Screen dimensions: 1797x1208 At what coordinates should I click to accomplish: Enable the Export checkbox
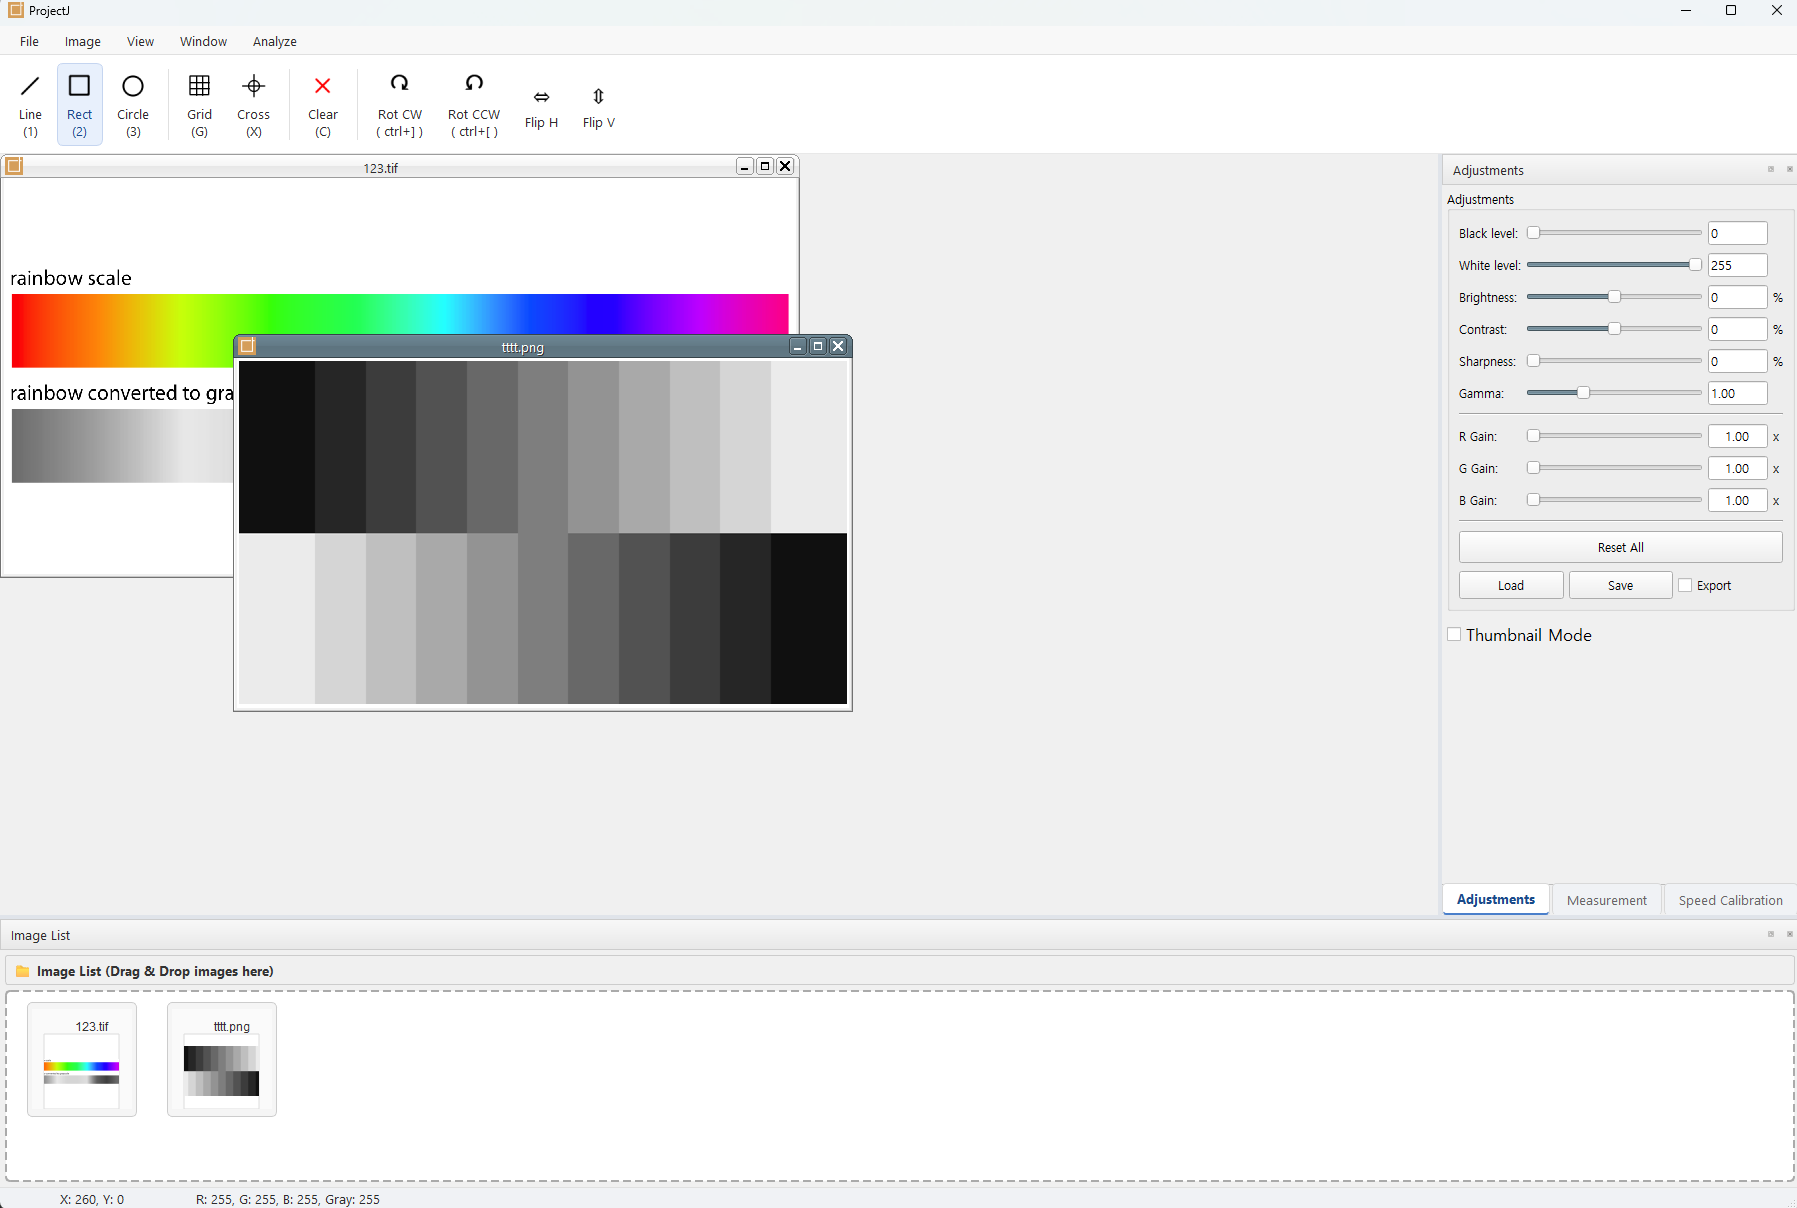[x=1685, y=585]
